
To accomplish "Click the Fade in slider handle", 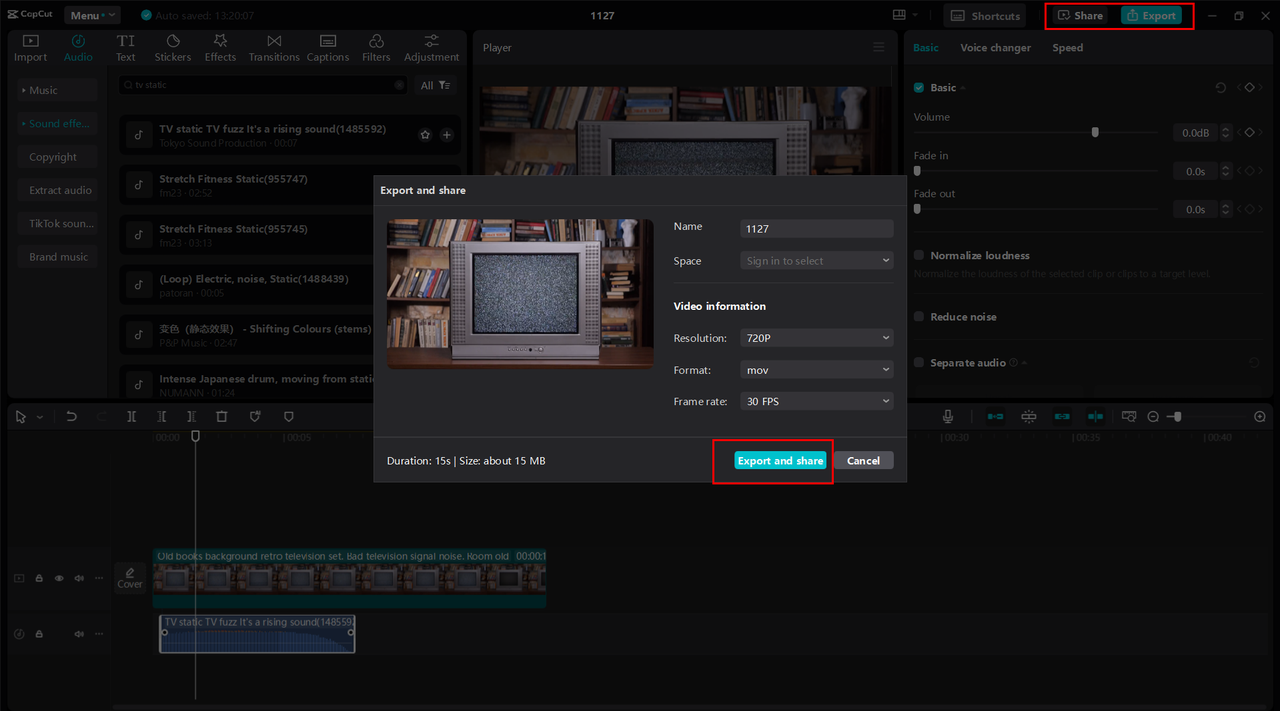I will [917, 171].
